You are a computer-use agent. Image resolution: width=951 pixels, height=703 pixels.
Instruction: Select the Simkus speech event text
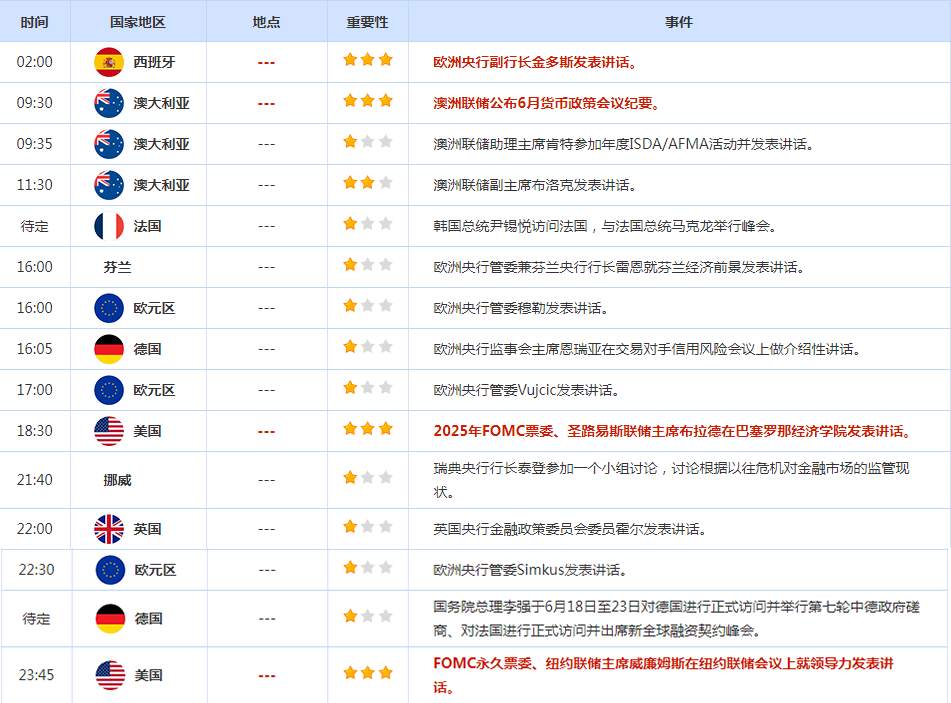(x=530, y=570)
